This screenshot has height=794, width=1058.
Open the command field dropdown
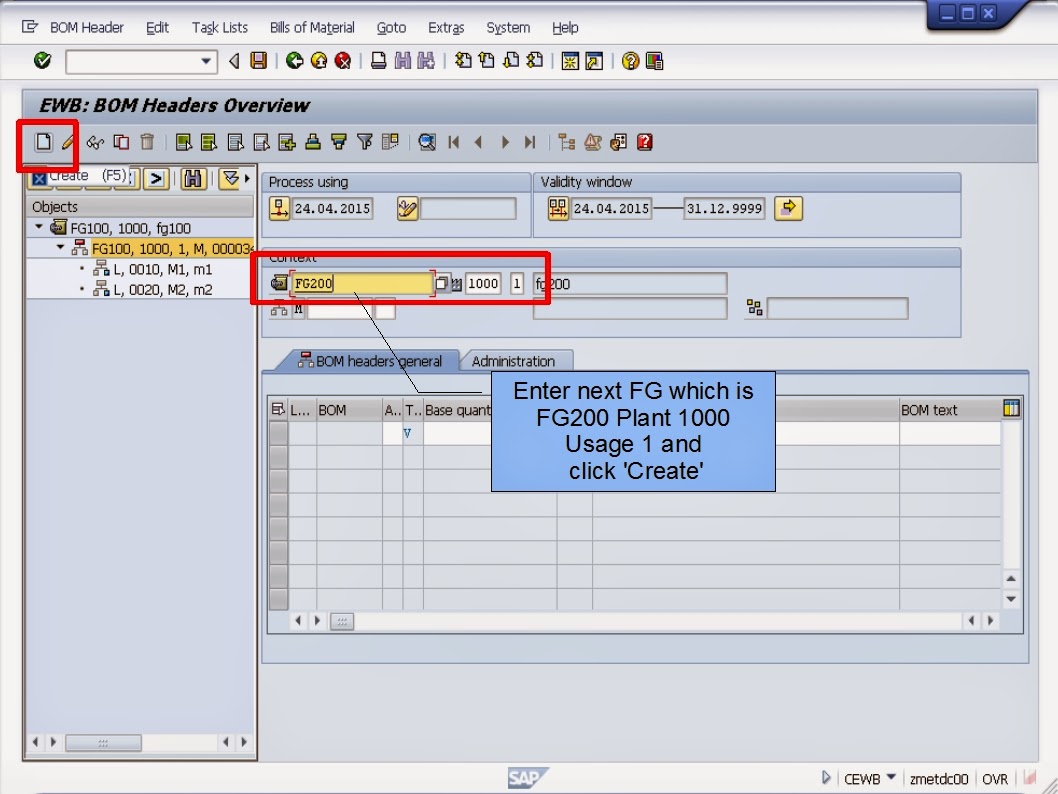coord(208,61)
